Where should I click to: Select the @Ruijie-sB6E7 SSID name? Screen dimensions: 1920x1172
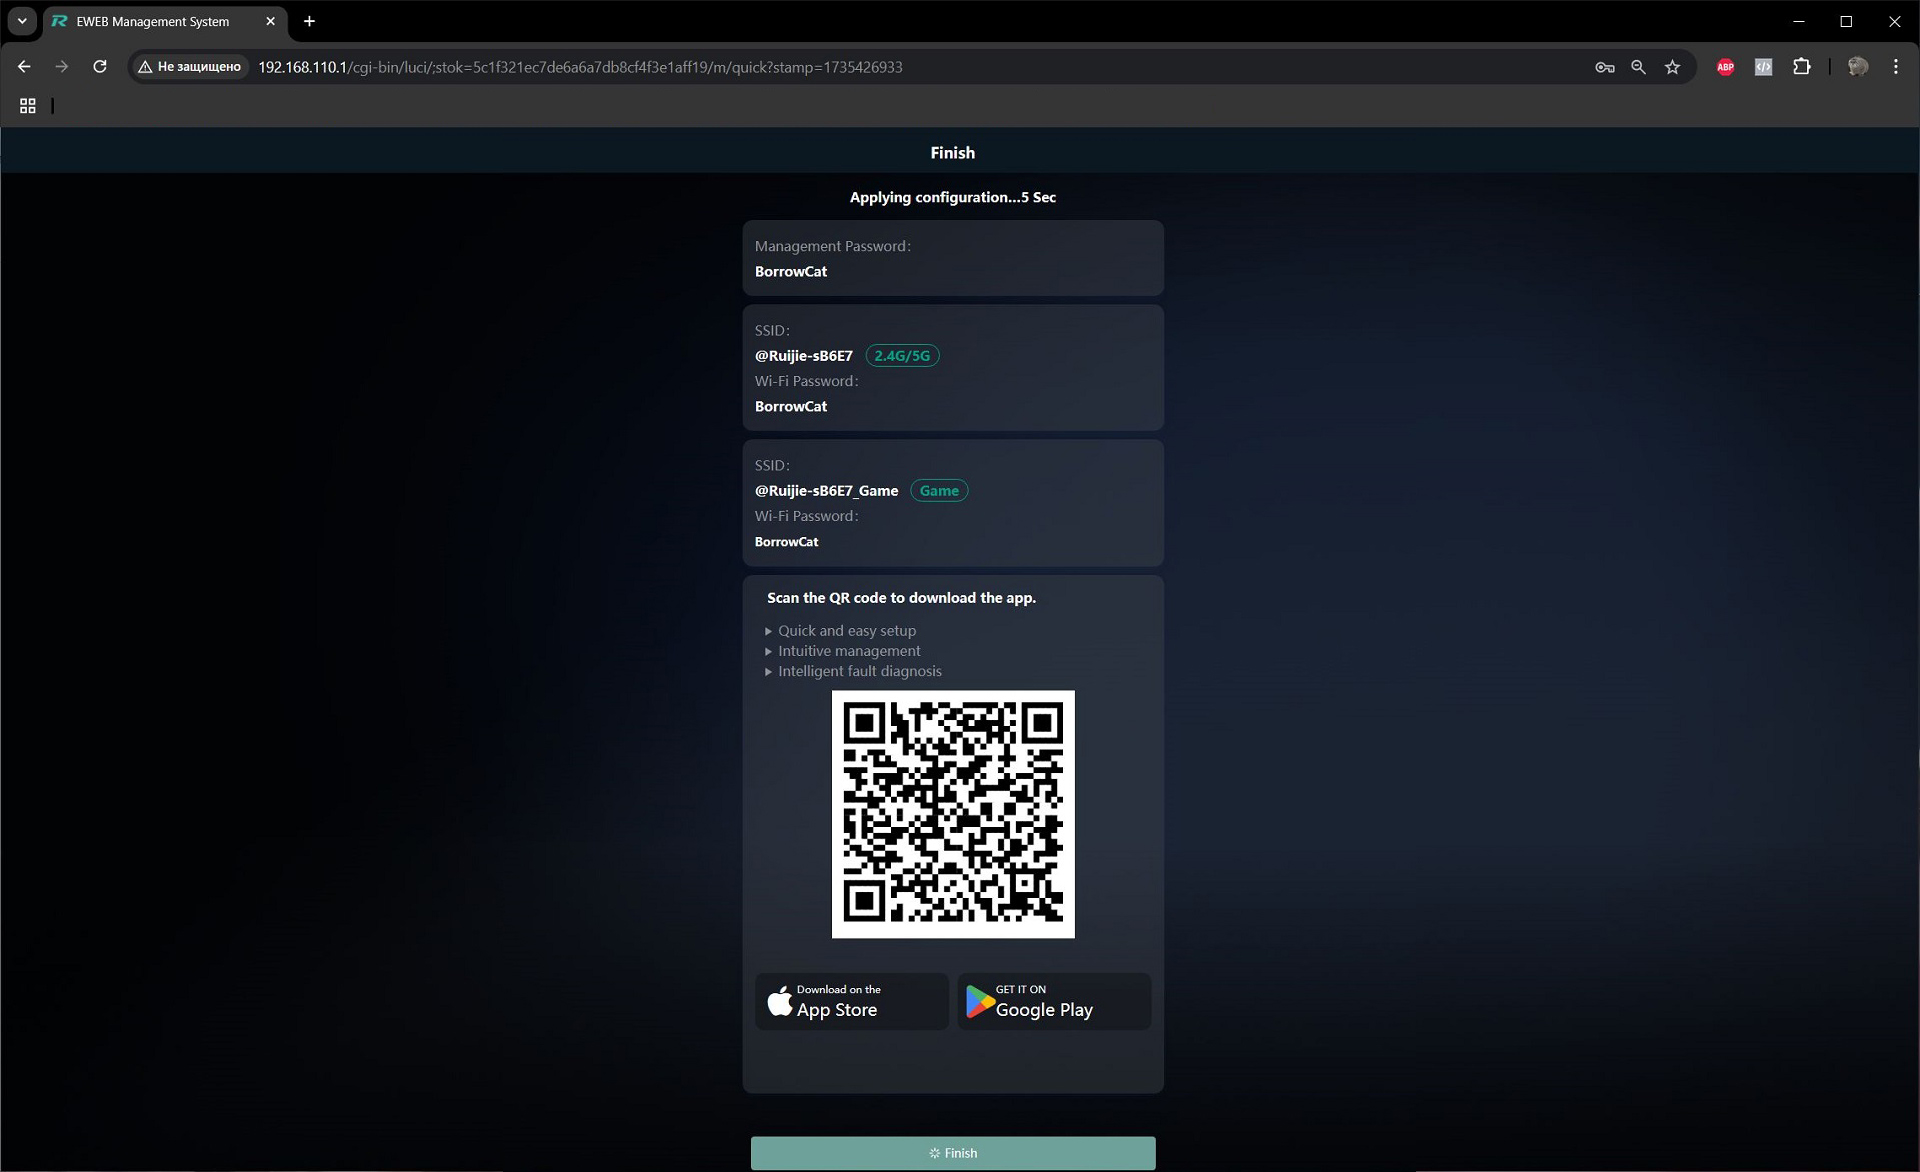click(804, 356)
